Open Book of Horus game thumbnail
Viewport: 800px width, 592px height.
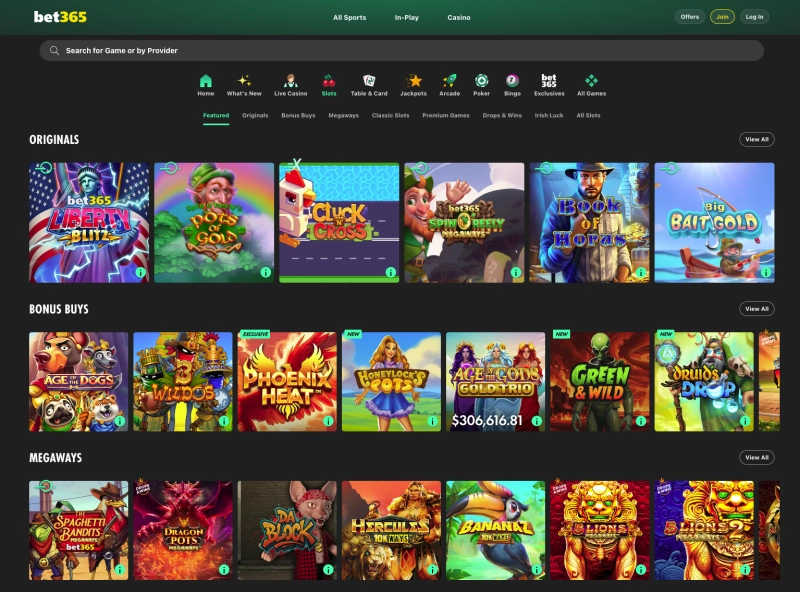pyautogui.click(x=589, y=223)
